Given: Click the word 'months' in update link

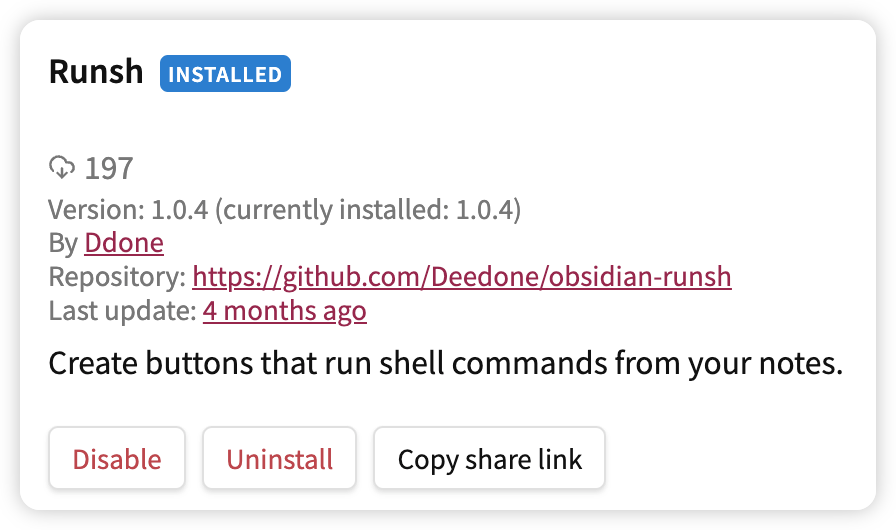Looking at the screenshot, I should coord(270,311).
